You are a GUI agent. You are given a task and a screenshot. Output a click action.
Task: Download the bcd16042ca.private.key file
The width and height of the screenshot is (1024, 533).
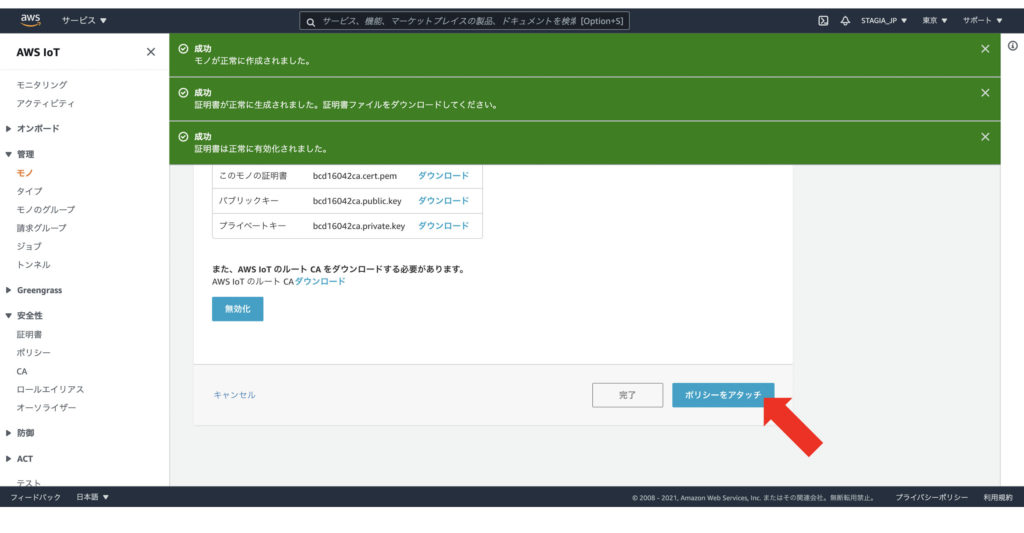pos(443,226)
